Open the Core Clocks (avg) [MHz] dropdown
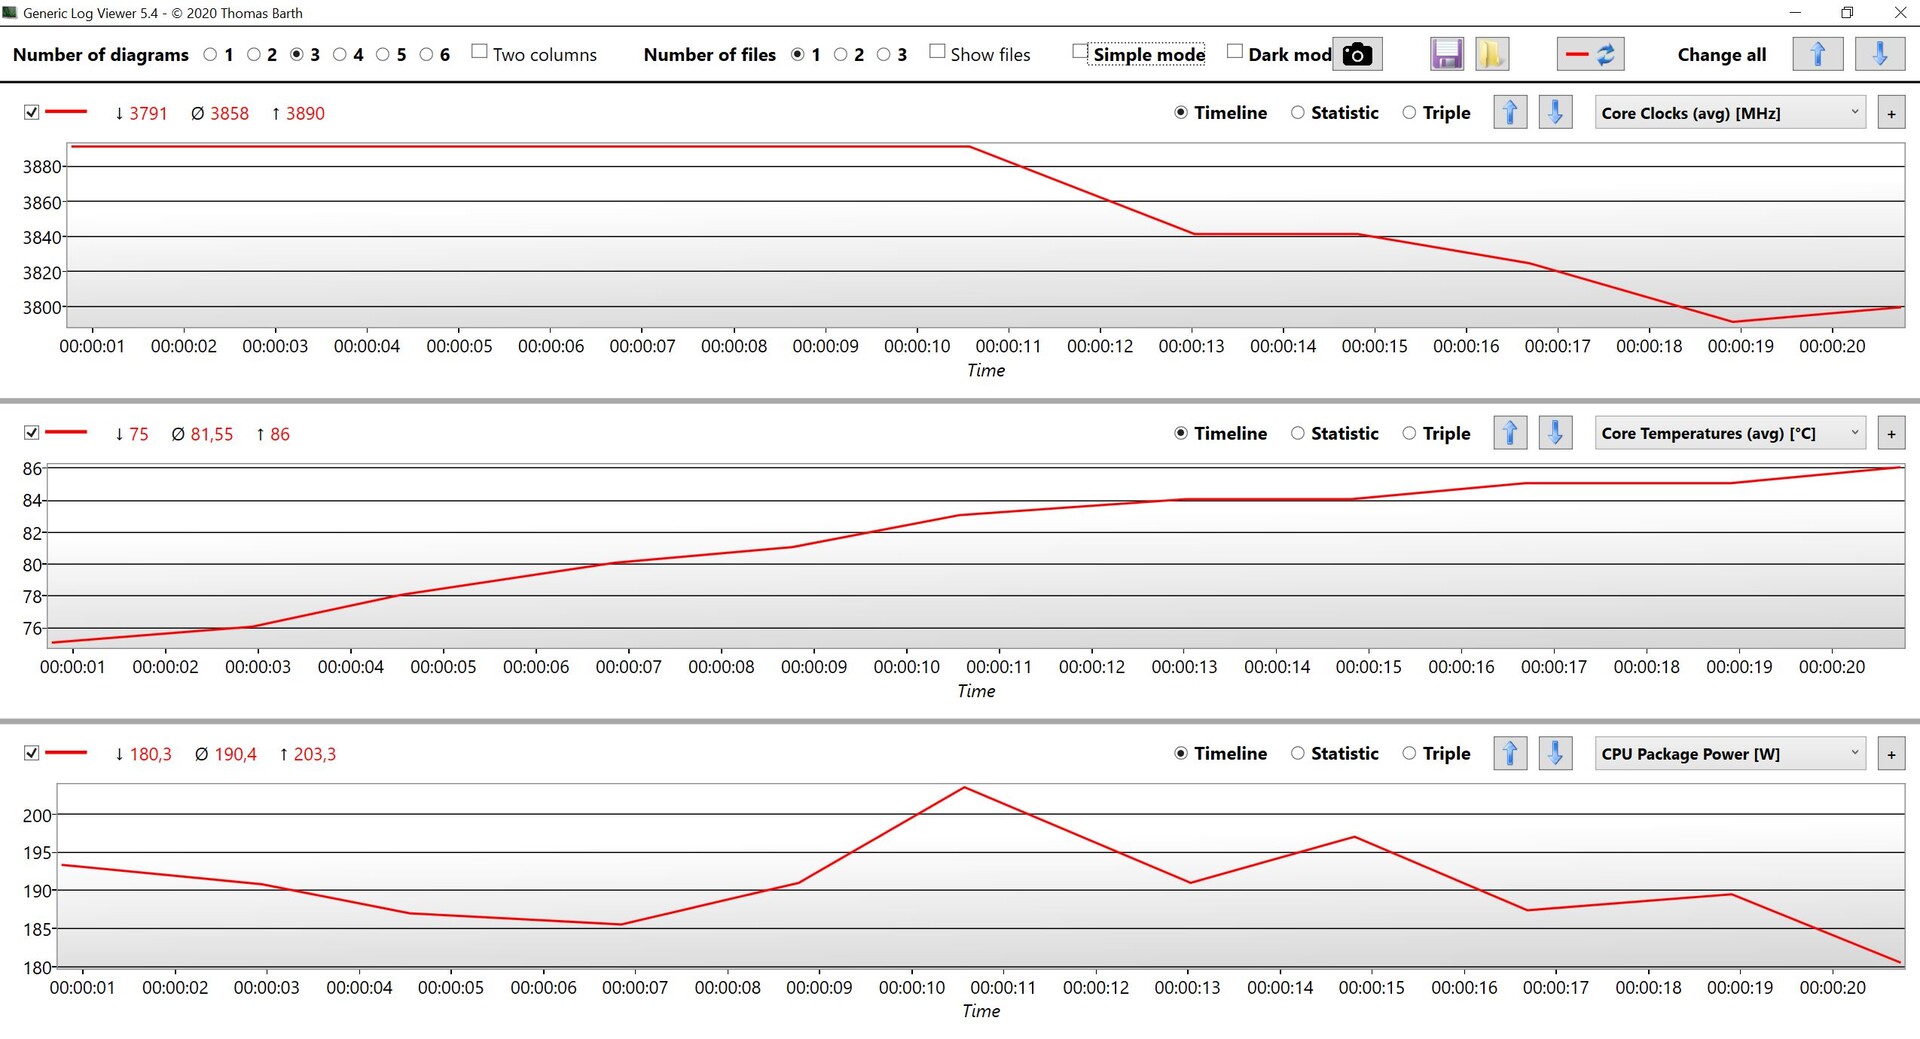This screenshot has height=1039, width=1920. 1730,113
